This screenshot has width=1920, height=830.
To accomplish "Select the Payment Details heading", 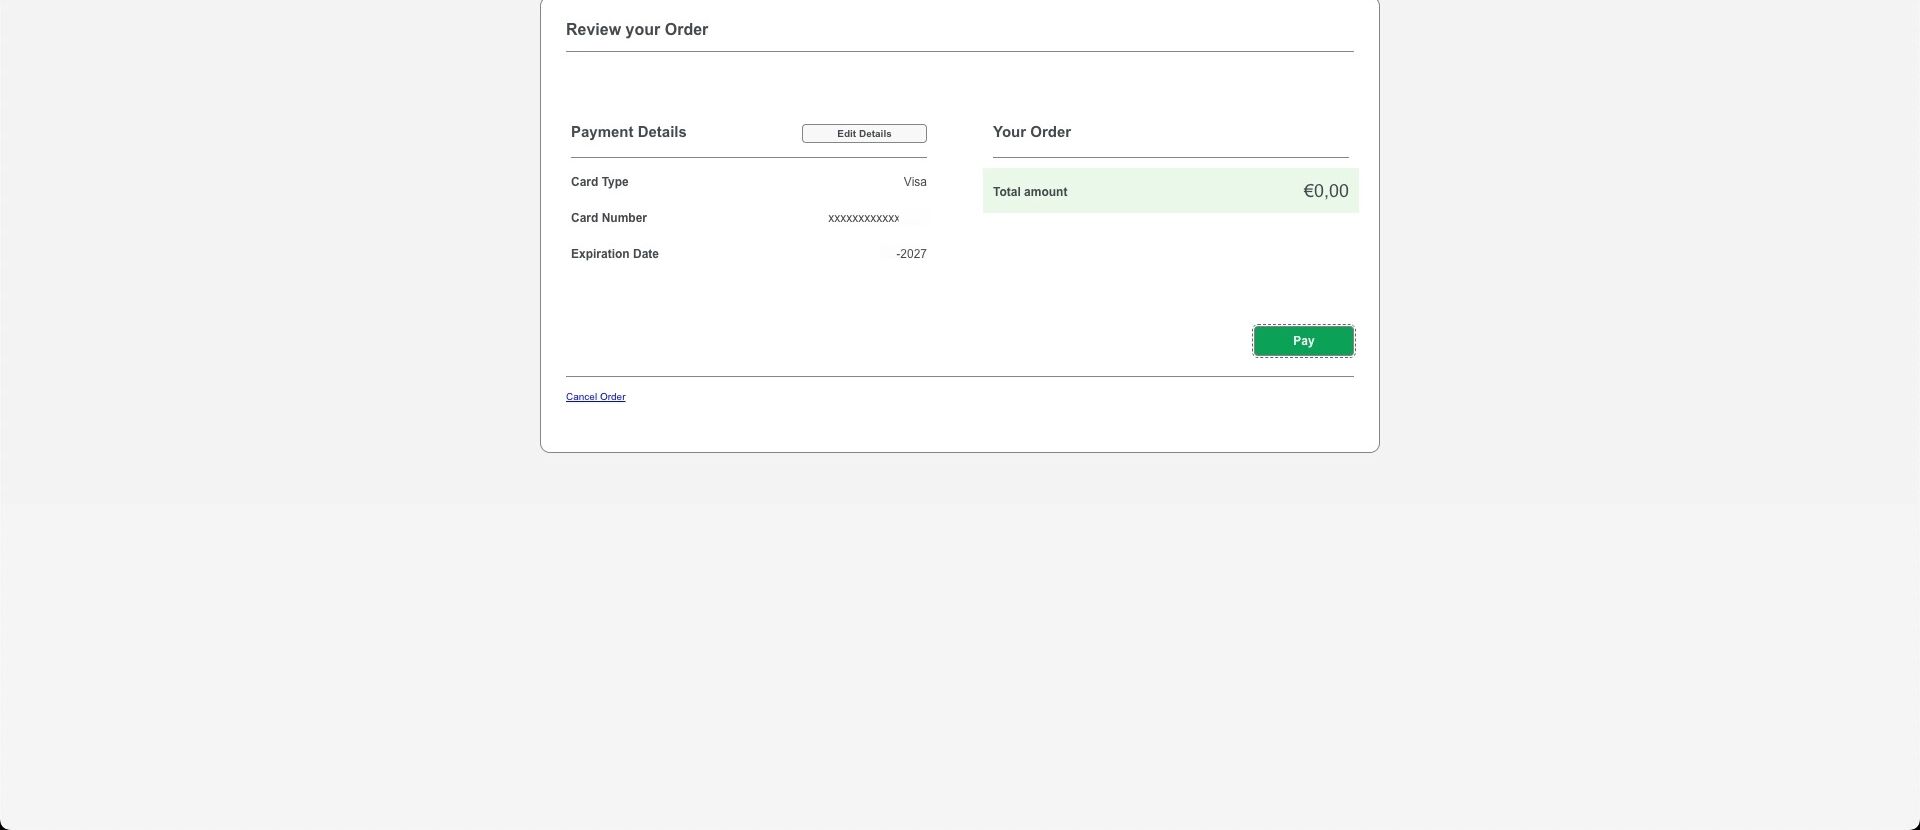I will pos(628,132).
